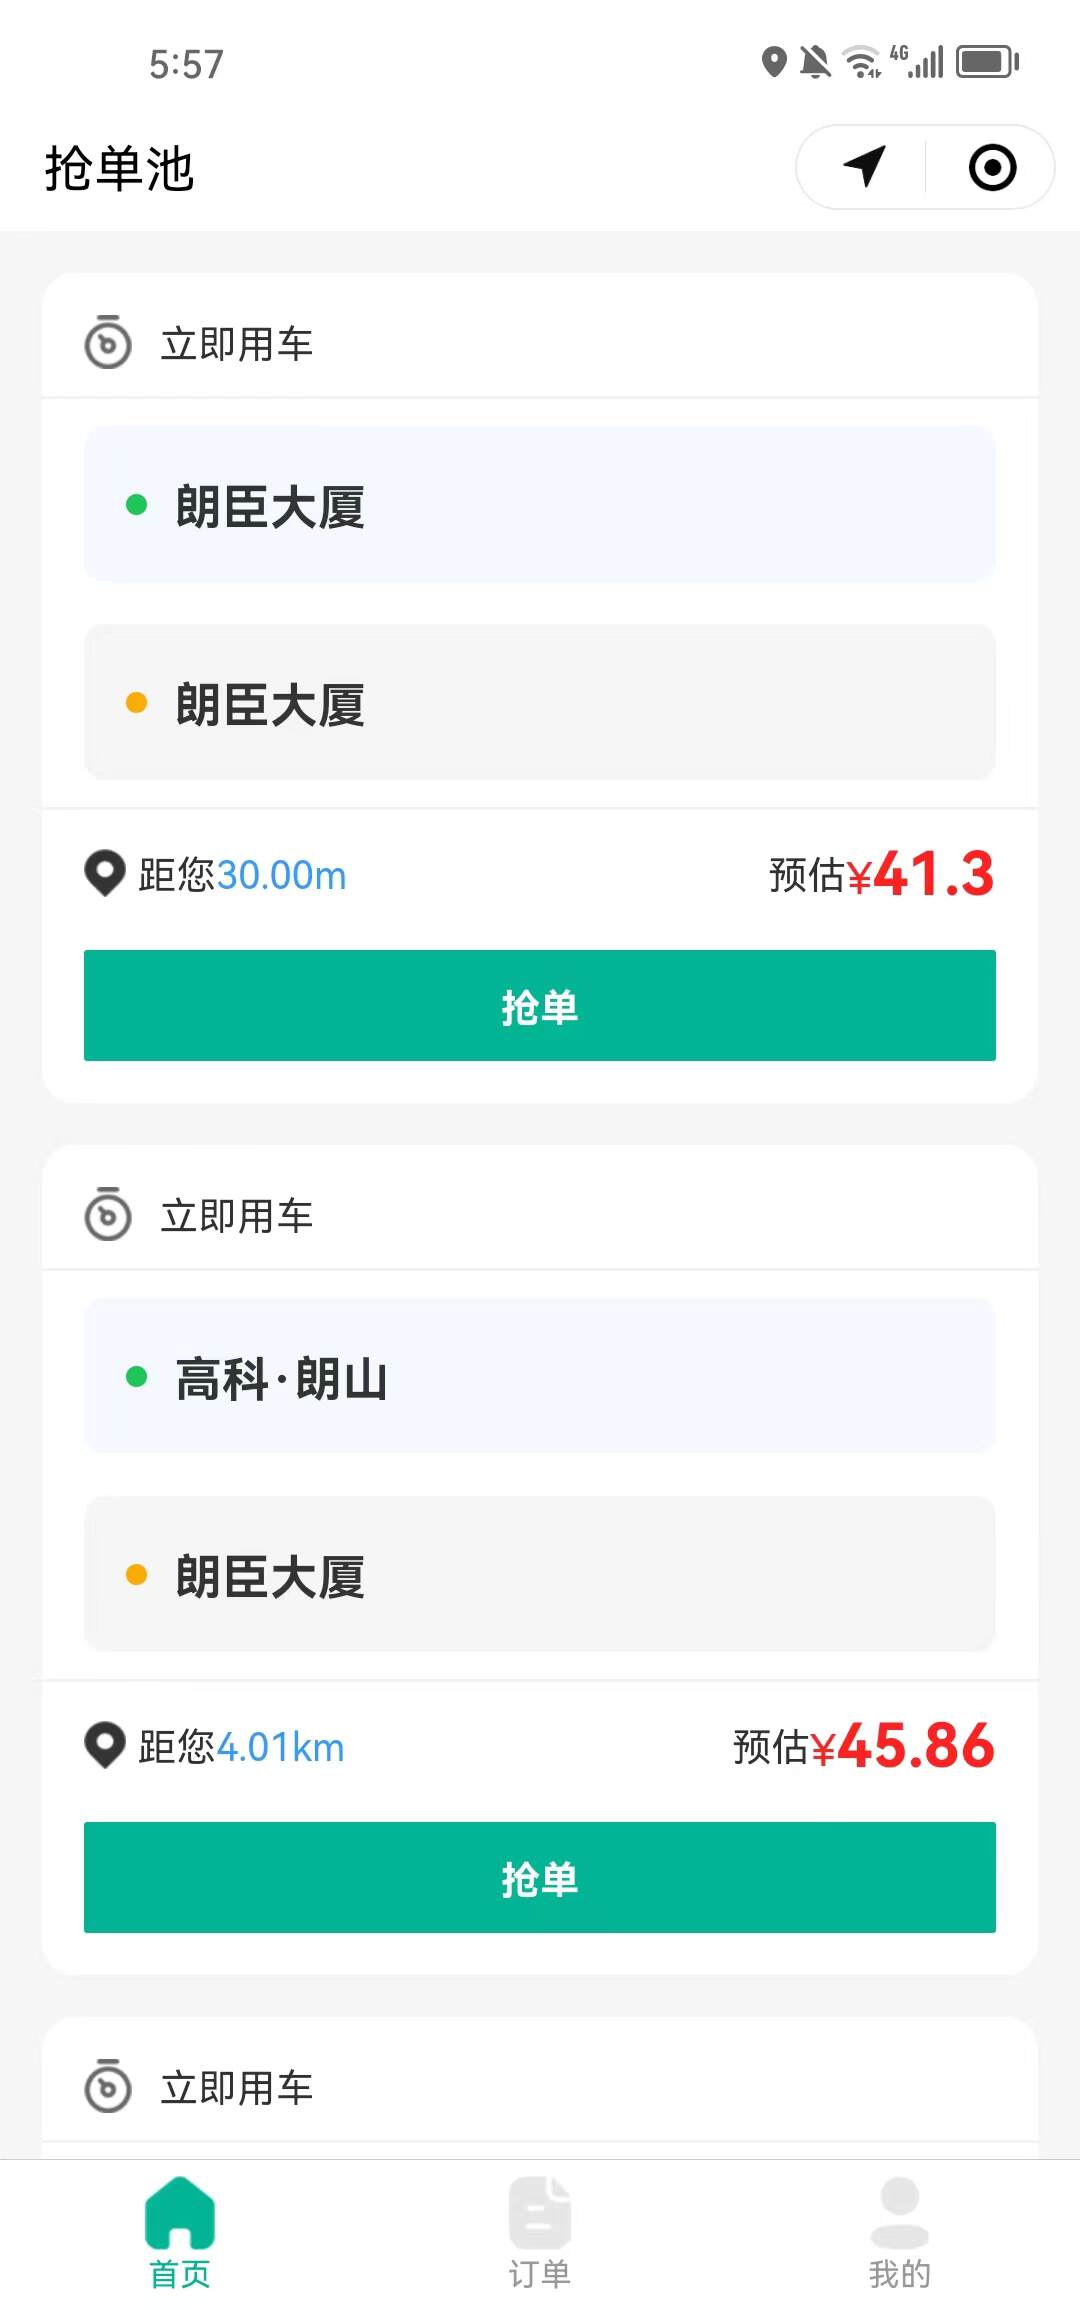This screenshot has width=1080, height=2310.
Task: Tap the circular target icon in header
Action: point(992,167)
